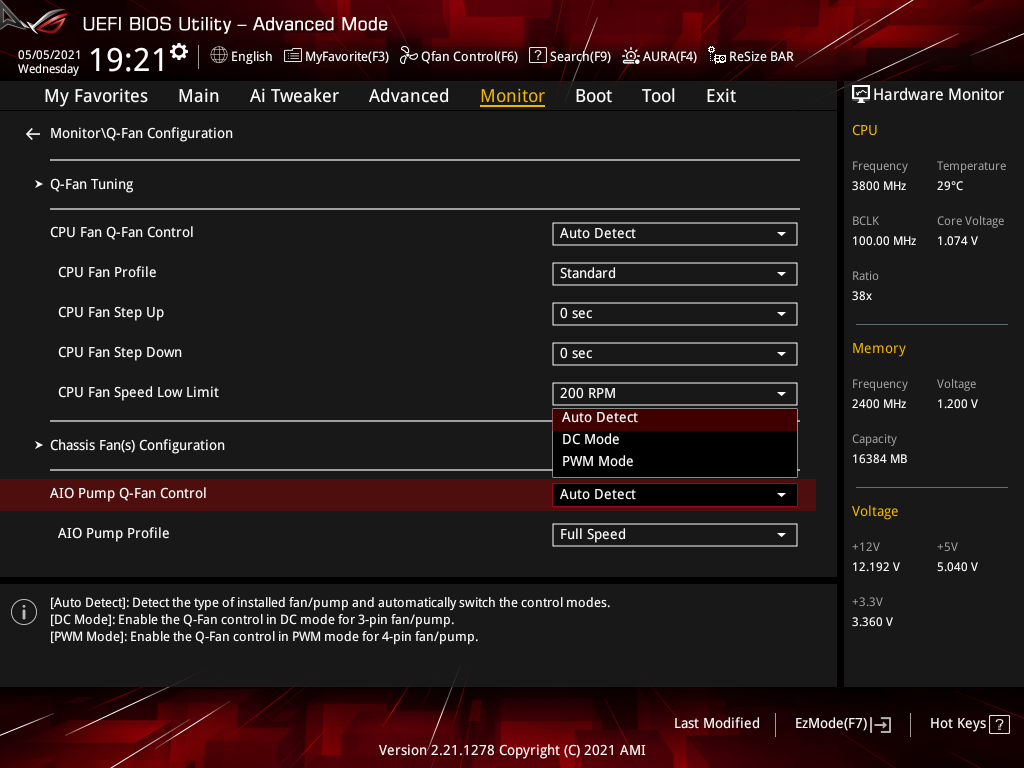Open MyFavorite(F3) list icon
This screenshot has height=768, width=1024.
coord(293,56)
